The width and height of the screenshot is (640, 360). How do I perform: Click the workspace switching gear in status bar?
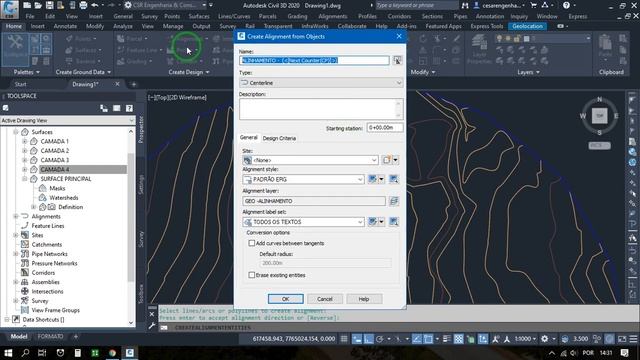544,339
